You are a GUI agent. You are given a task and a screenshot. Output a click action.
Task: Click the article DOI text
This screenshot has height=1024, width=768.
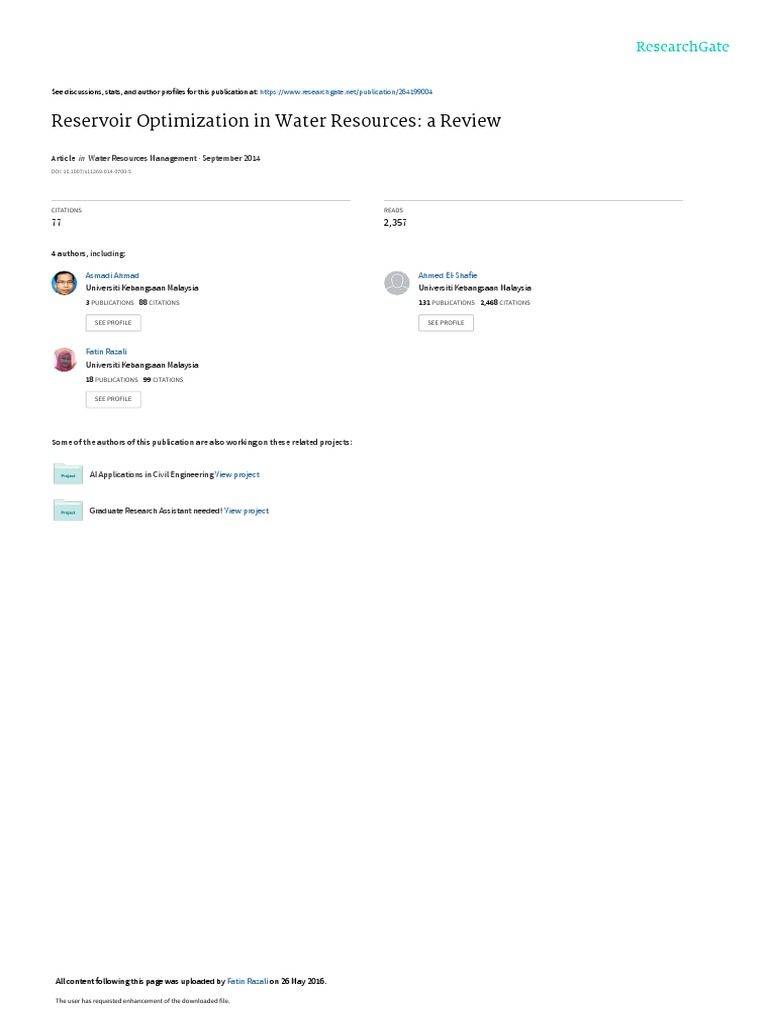91,172
